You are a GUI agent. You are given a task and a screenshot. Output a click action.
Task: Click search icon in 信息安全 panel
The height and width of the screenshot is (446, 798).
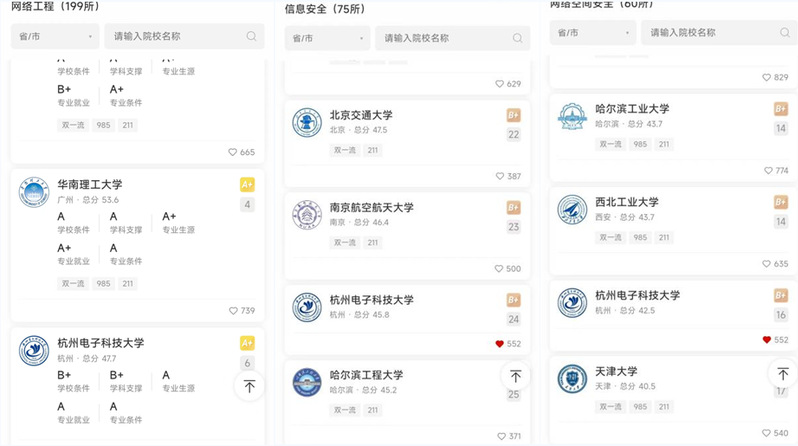coord(518,38)
